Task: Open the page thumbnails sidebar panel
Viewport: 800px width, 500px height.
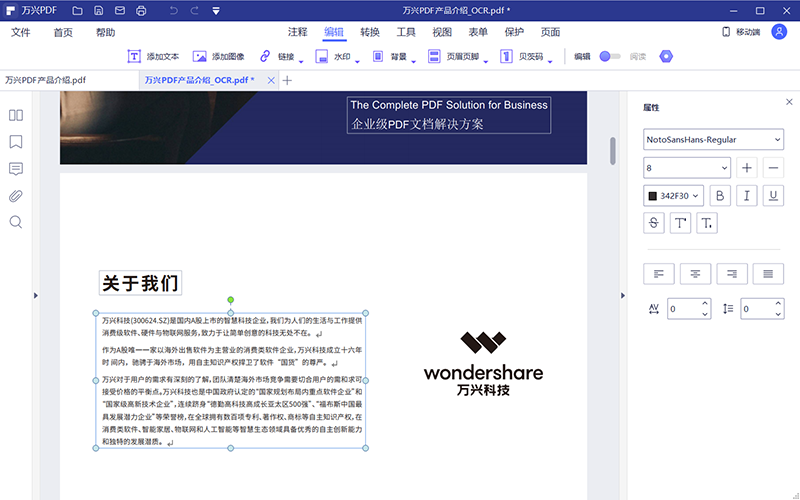Action: pyautogui.click(x=16, y=115)
